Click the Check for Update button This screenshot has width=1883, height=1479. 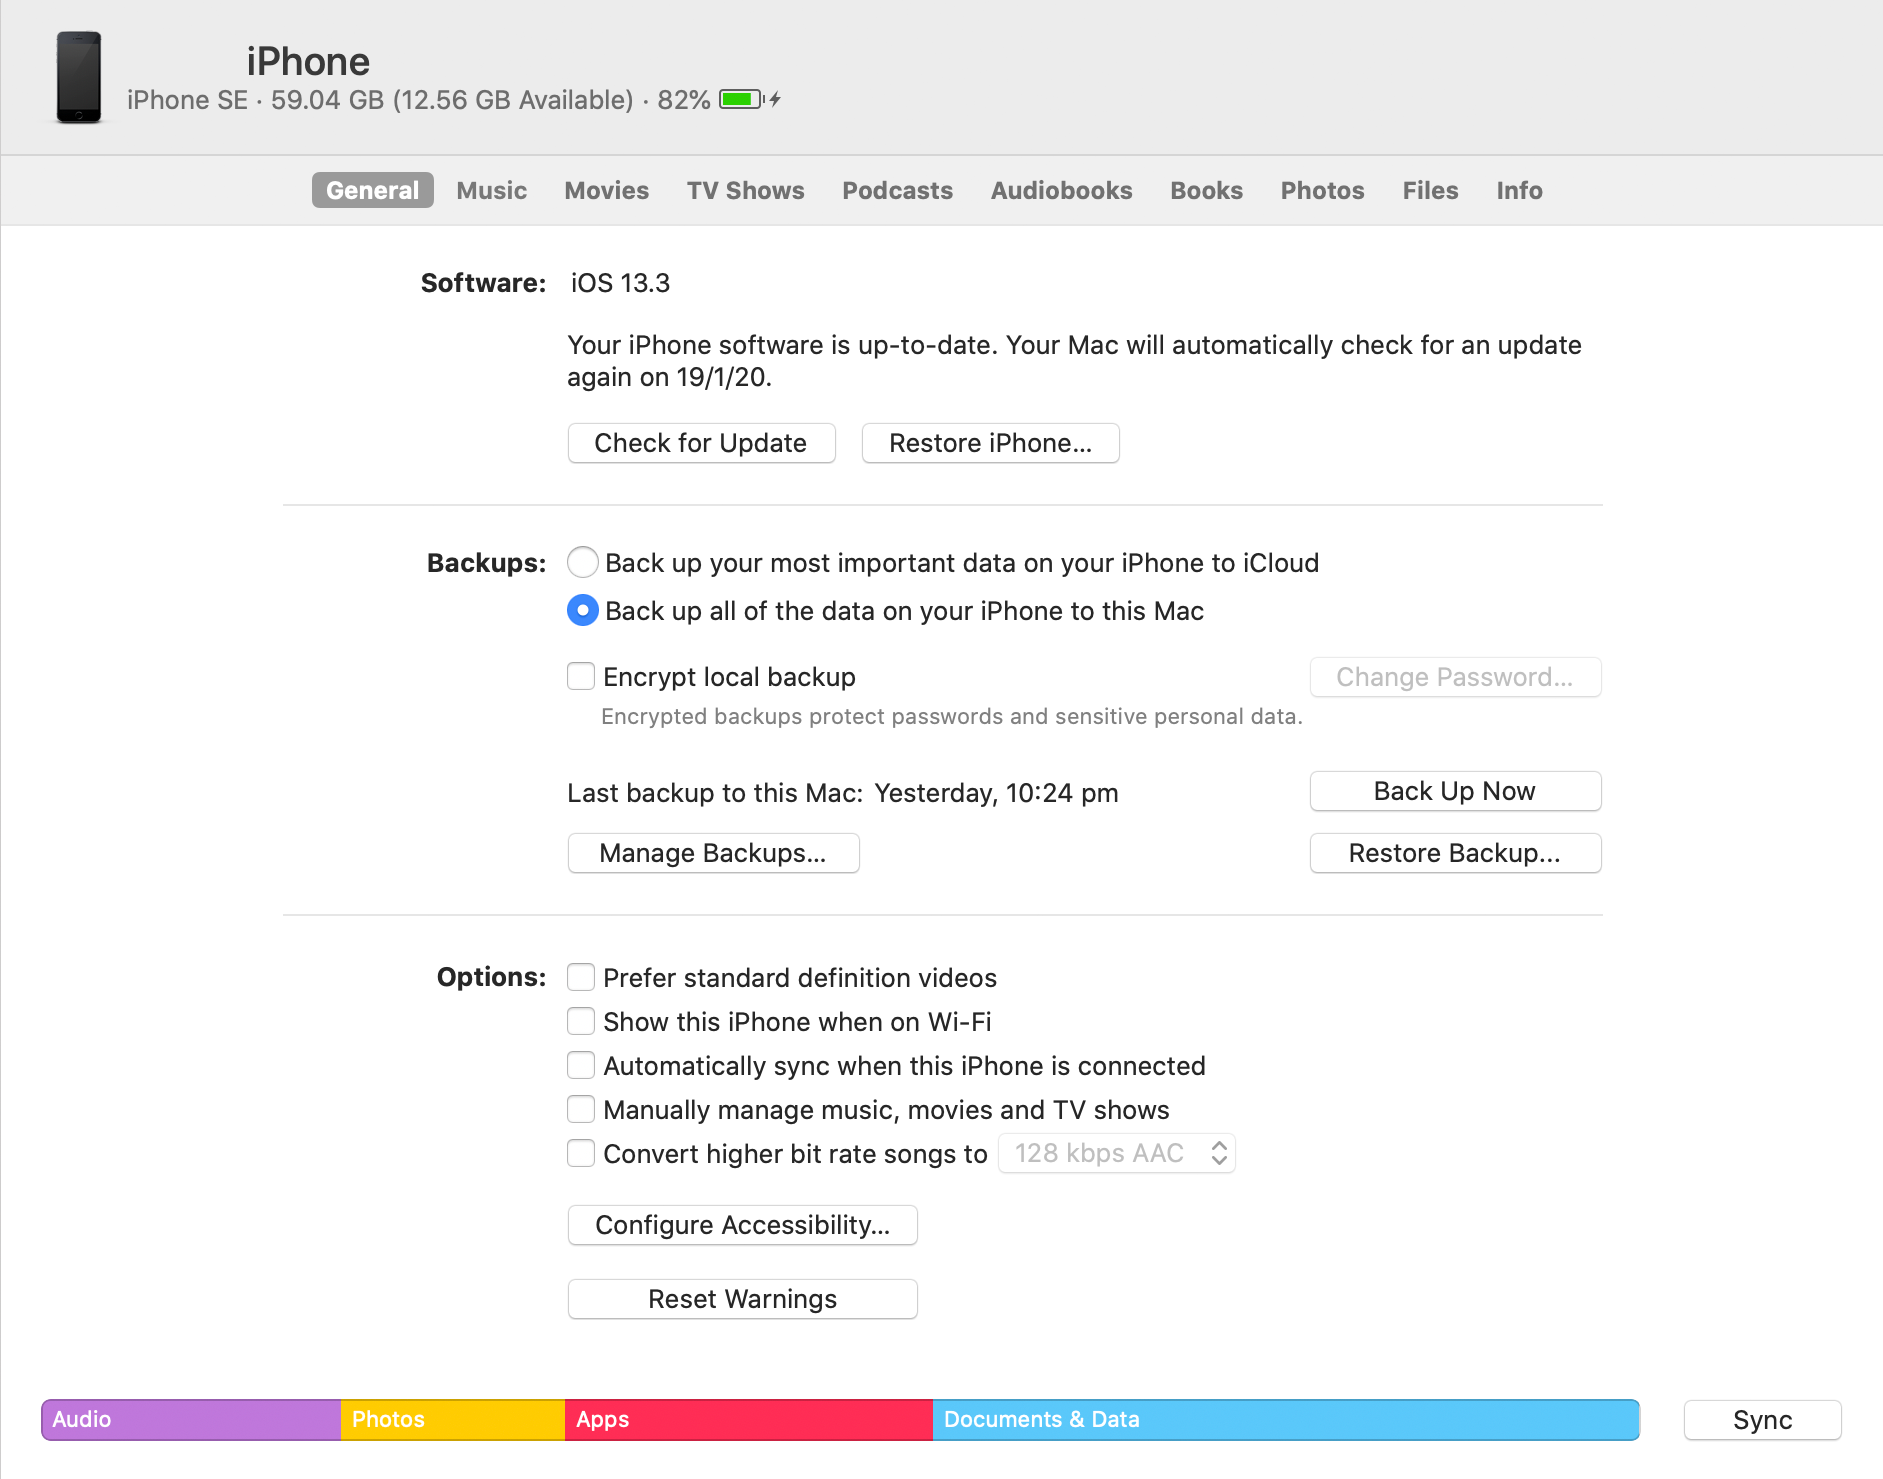click(x=701, y=443)
